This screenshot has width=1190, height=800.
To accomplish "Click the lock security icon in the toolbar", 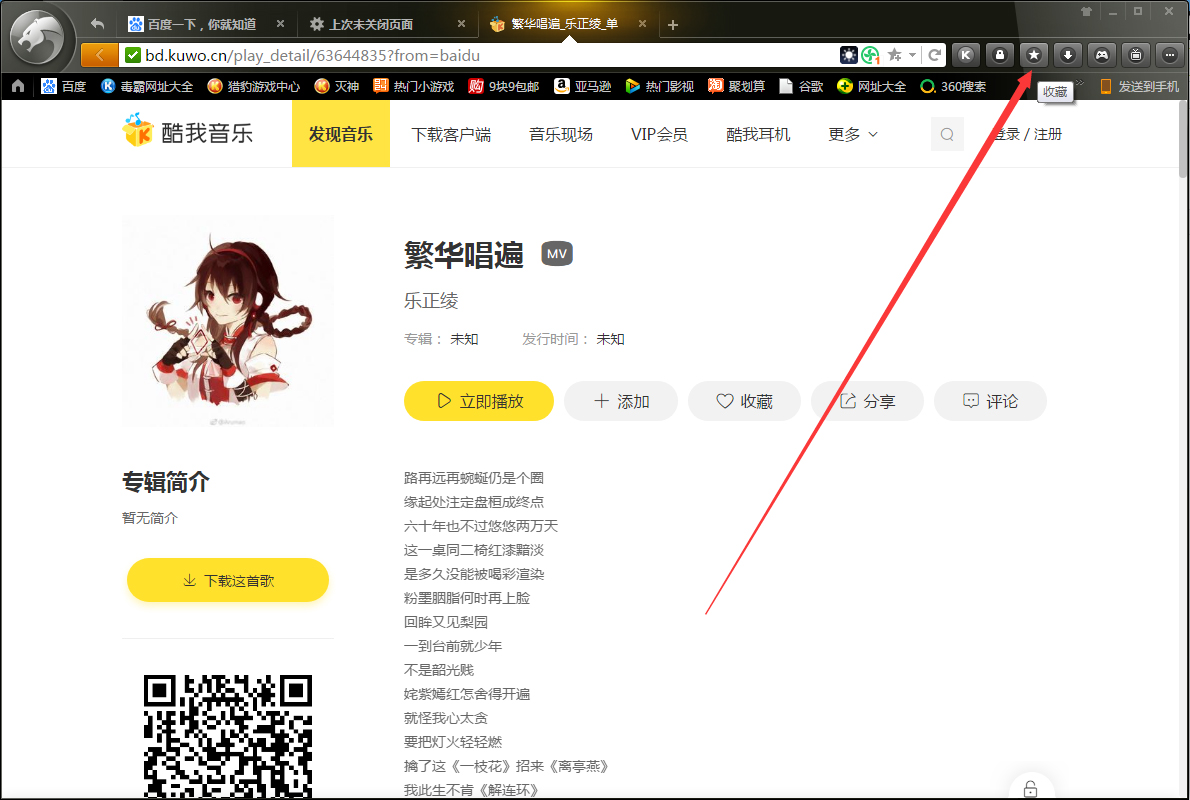I will click(x=999, y=55).
